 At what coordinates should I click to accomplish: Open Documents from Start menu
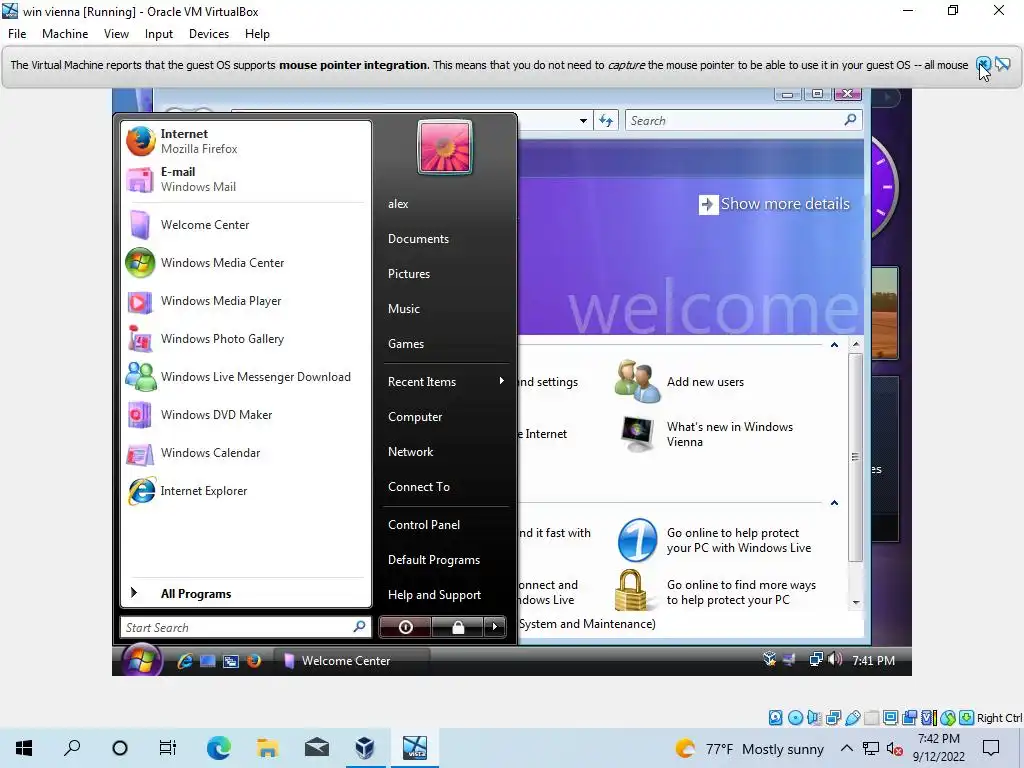(445, 239)
